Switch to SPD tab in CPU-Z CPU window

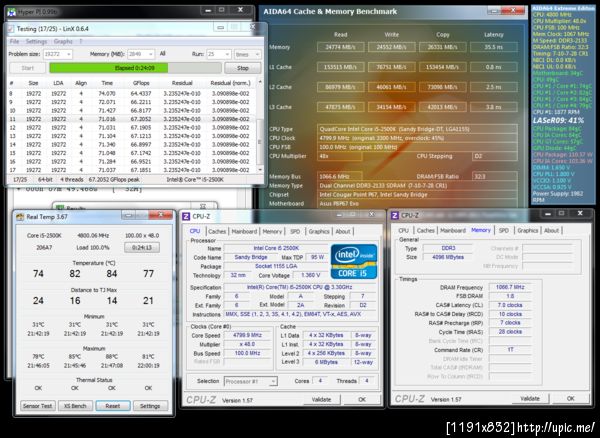tap(295, 231)
